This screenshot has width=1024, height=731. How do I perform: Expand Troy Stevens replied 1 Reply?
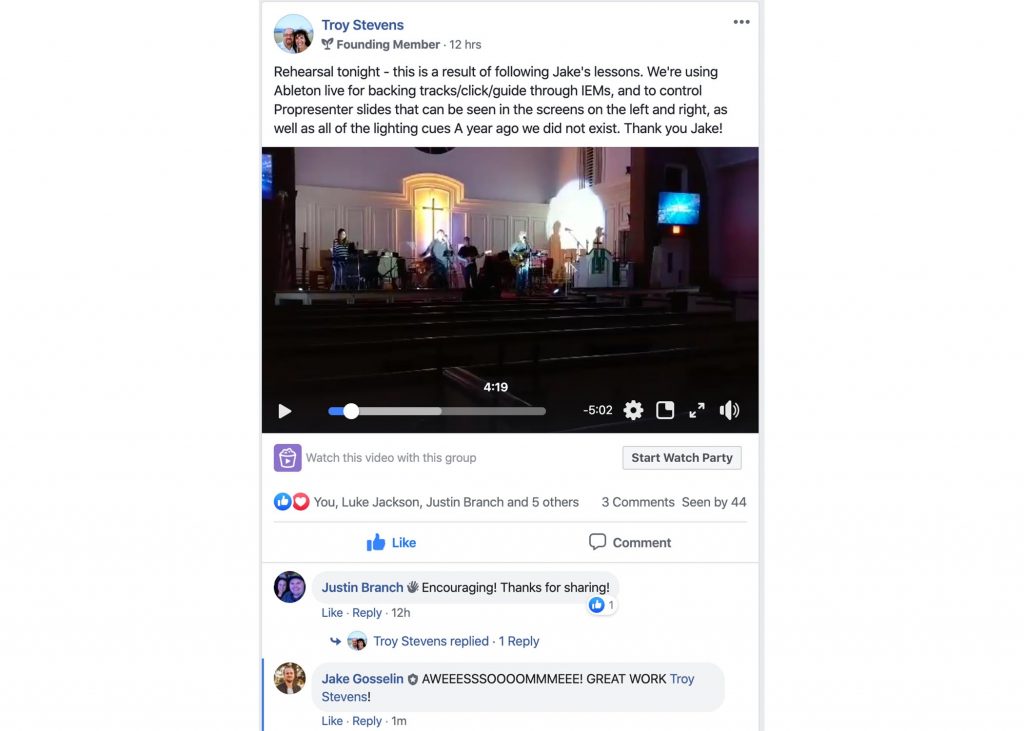pos(456,642)
